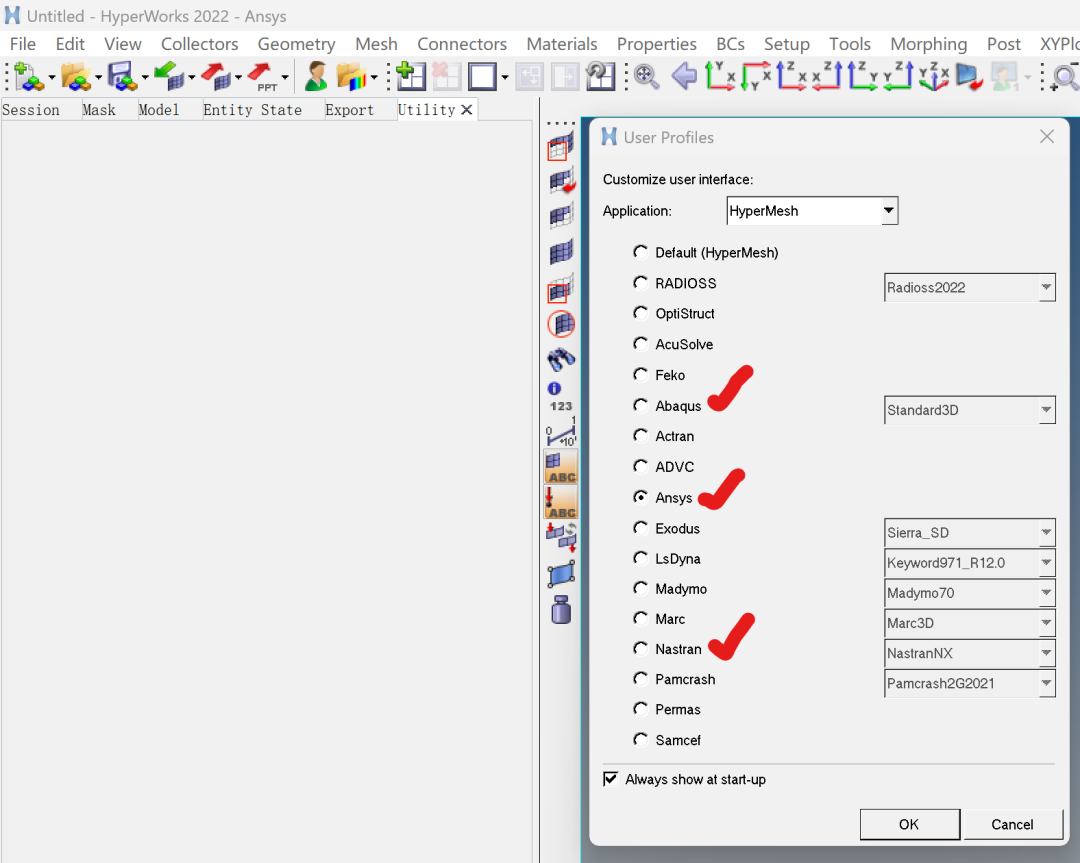Expand the page layout dropdown arrow
Screen dimensions: 1080x863
click(x=505, y=77)
